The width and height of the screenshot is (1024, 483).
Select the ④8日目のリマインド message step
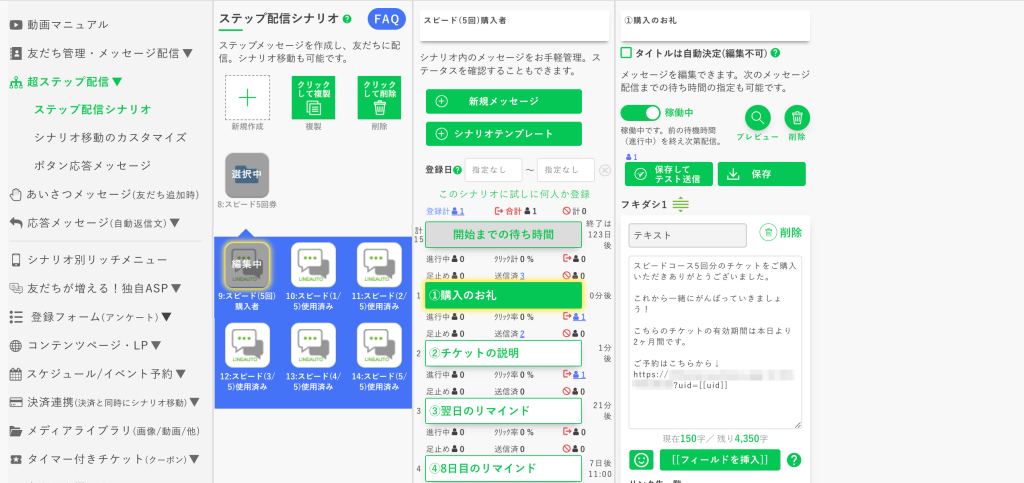[x=504, y=468]
